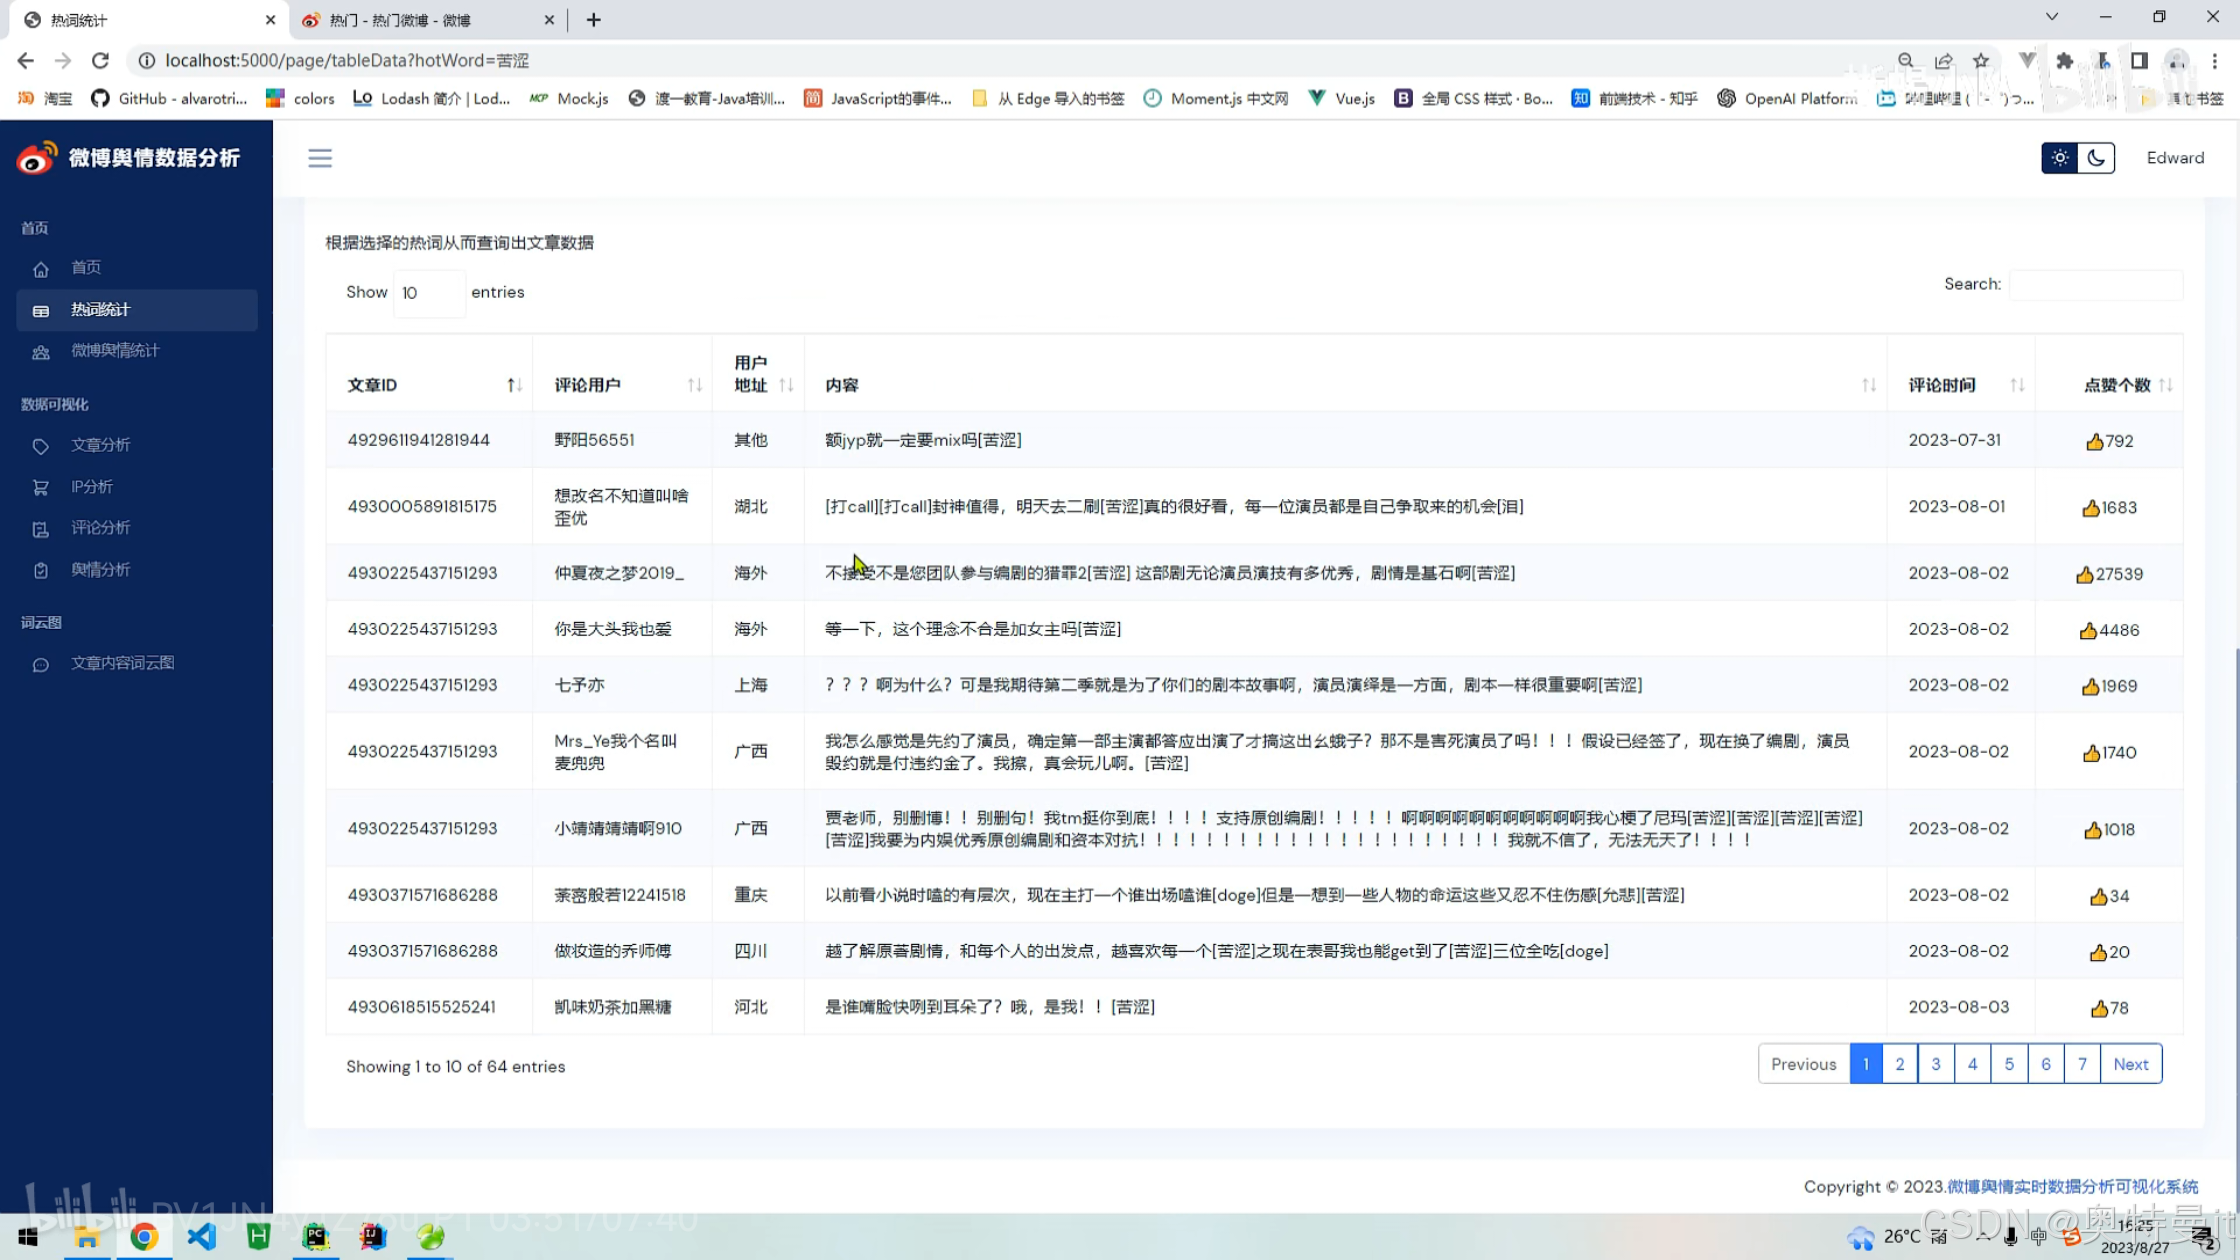
Task: Select 舆情分析 sidebar menu item
Action: pyautogui.click(x=100, y=570)
